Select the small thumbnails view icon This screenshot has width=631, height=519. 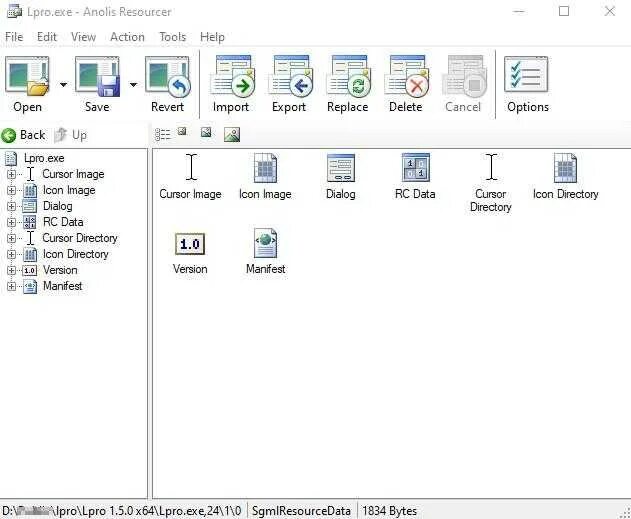[182, 131]
